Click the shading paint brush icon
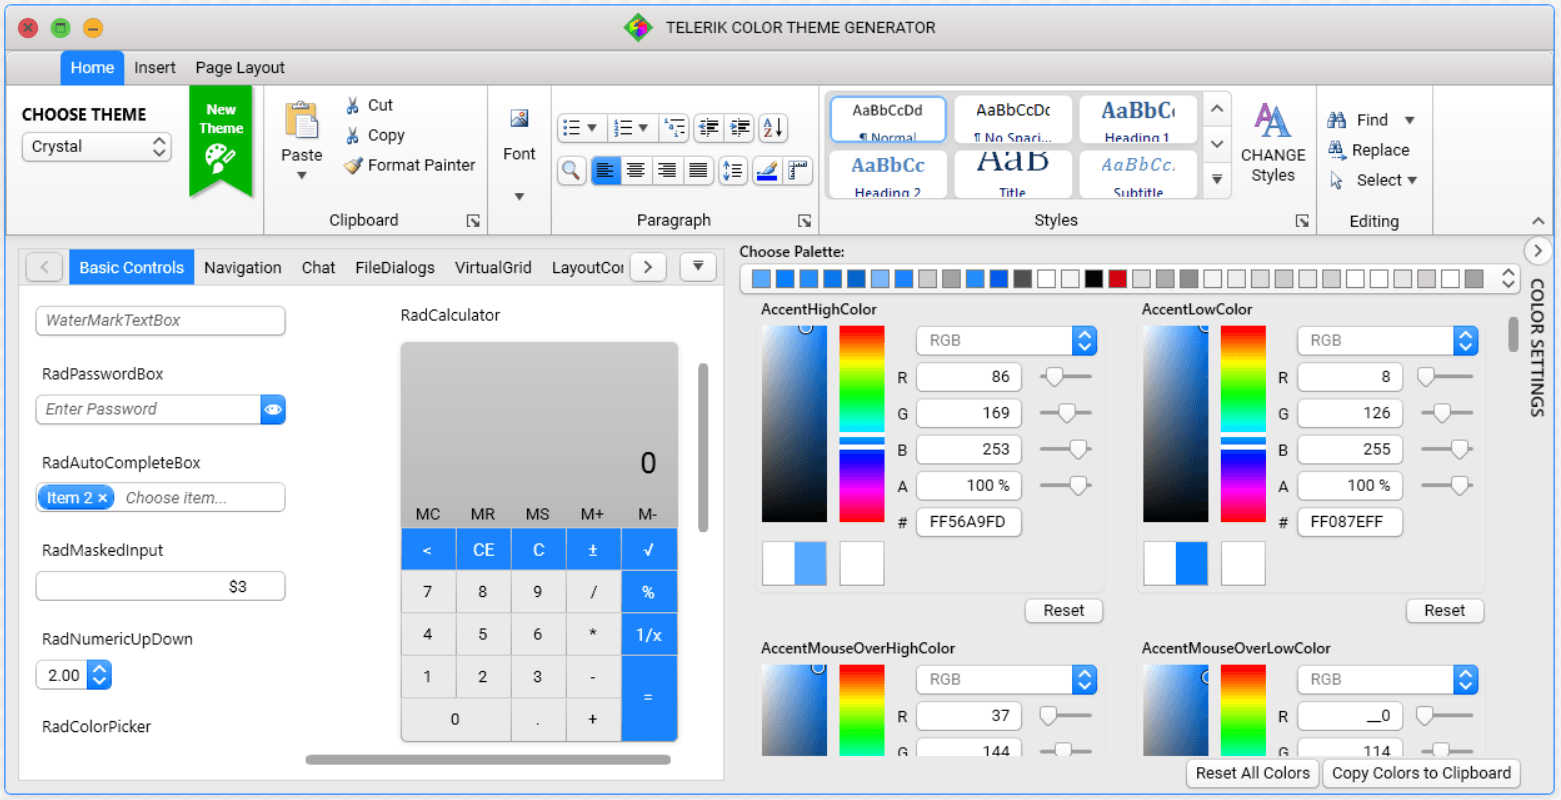 coord(767,171)
